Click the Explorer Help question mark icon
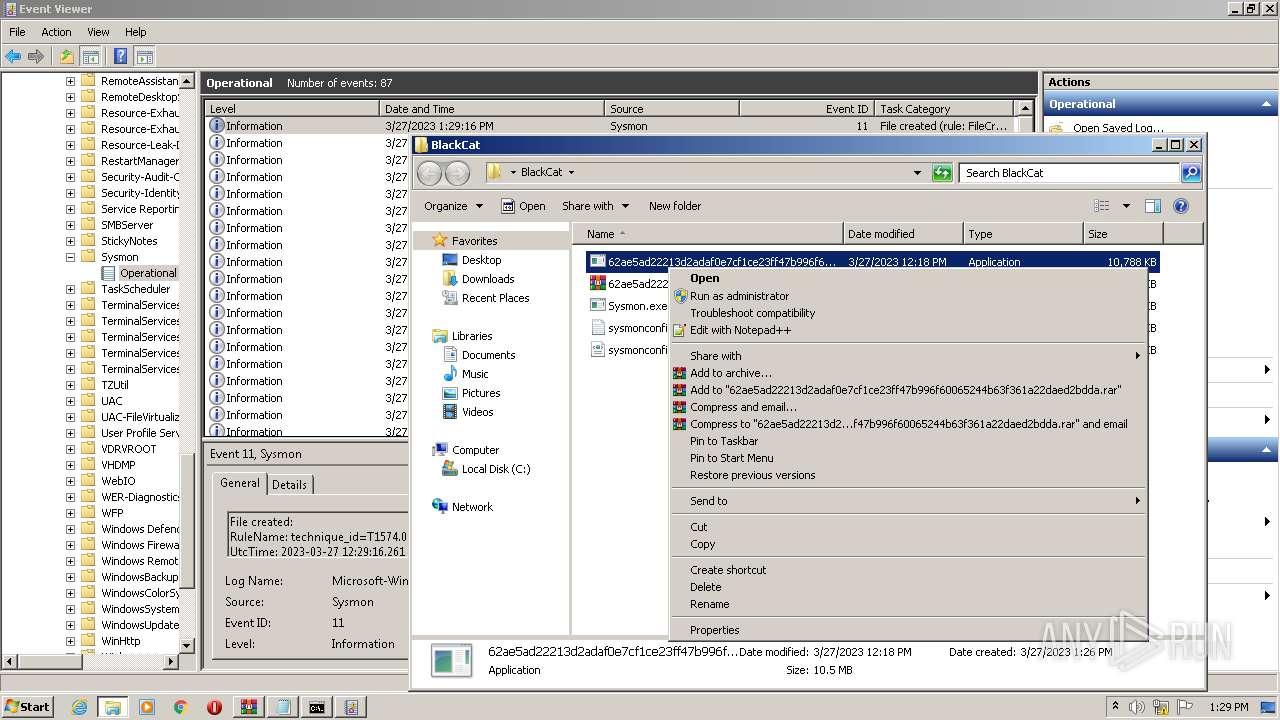 coord(1181,206)
